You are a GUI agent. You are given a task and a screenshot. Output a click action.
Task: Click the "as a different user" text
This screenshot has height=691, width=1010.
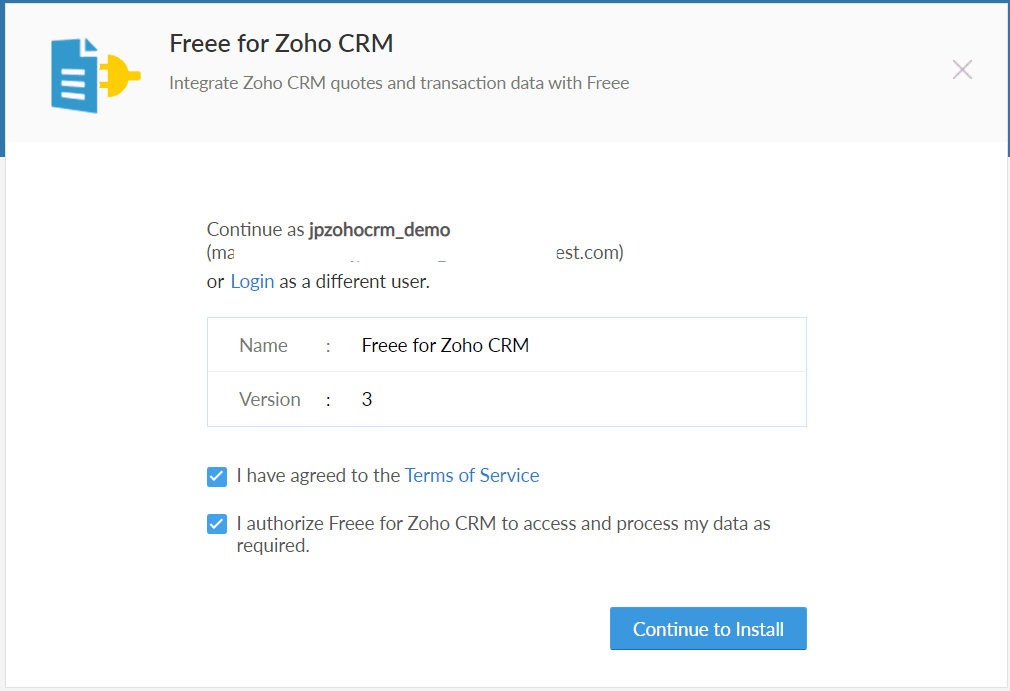point(354,281)
